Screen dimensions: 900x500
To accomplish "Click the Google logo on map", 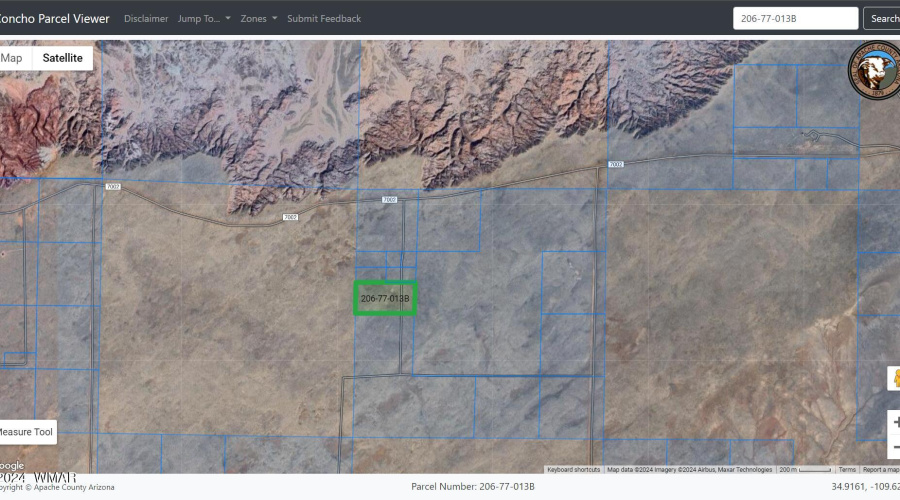I will (12, 465).
